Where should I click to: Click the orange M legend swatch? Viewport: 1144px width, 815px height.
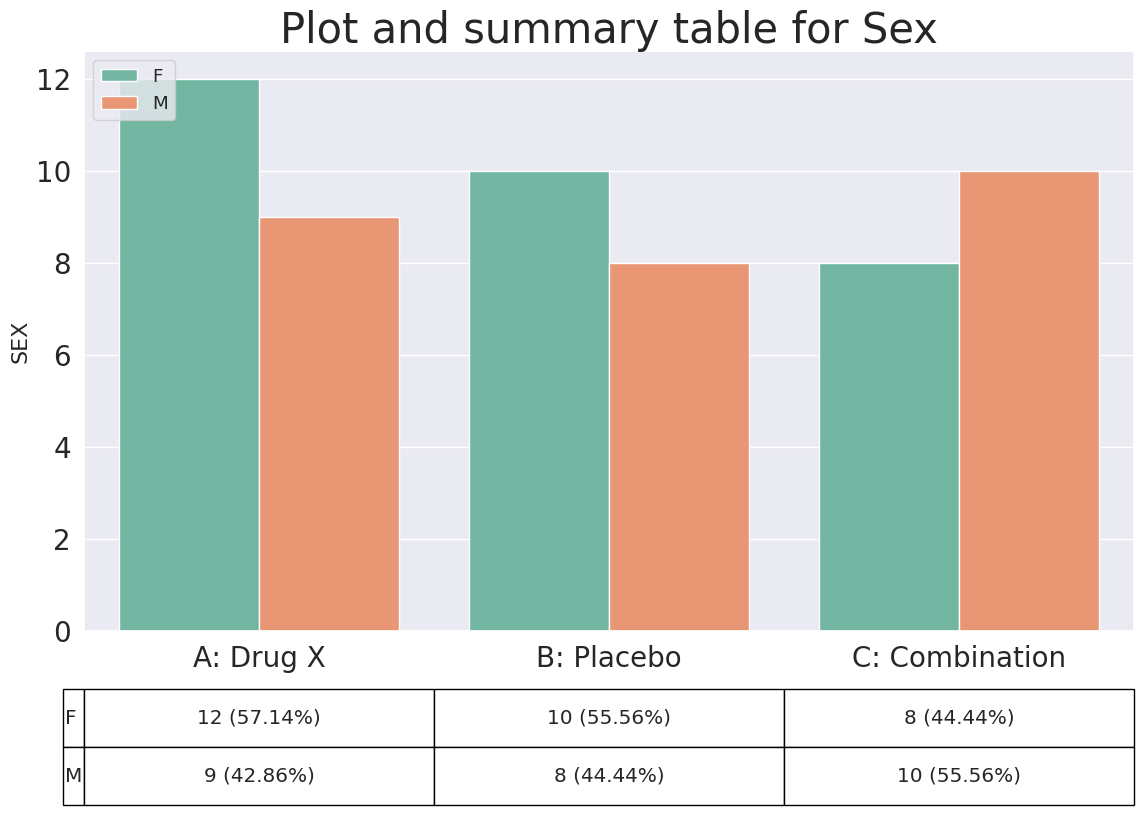120,103
